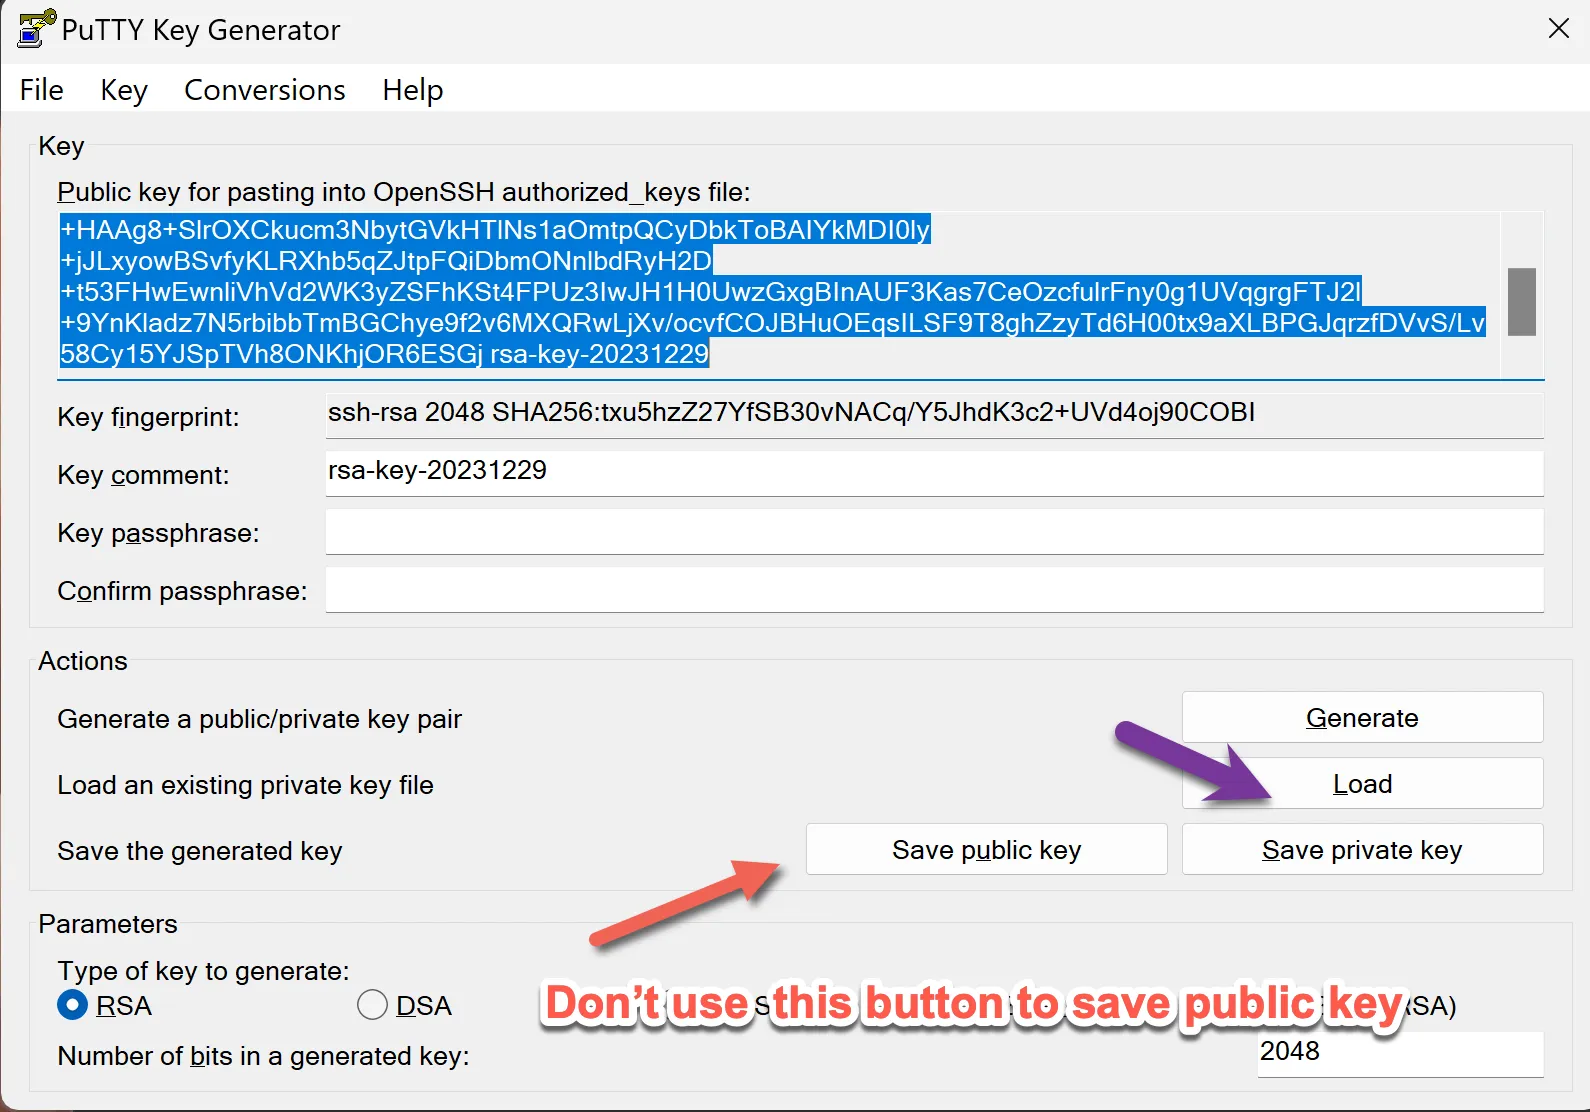The image size is (1590, 1112).
Task: Select the RSA key type radio button
Action: pos(73,1005)
